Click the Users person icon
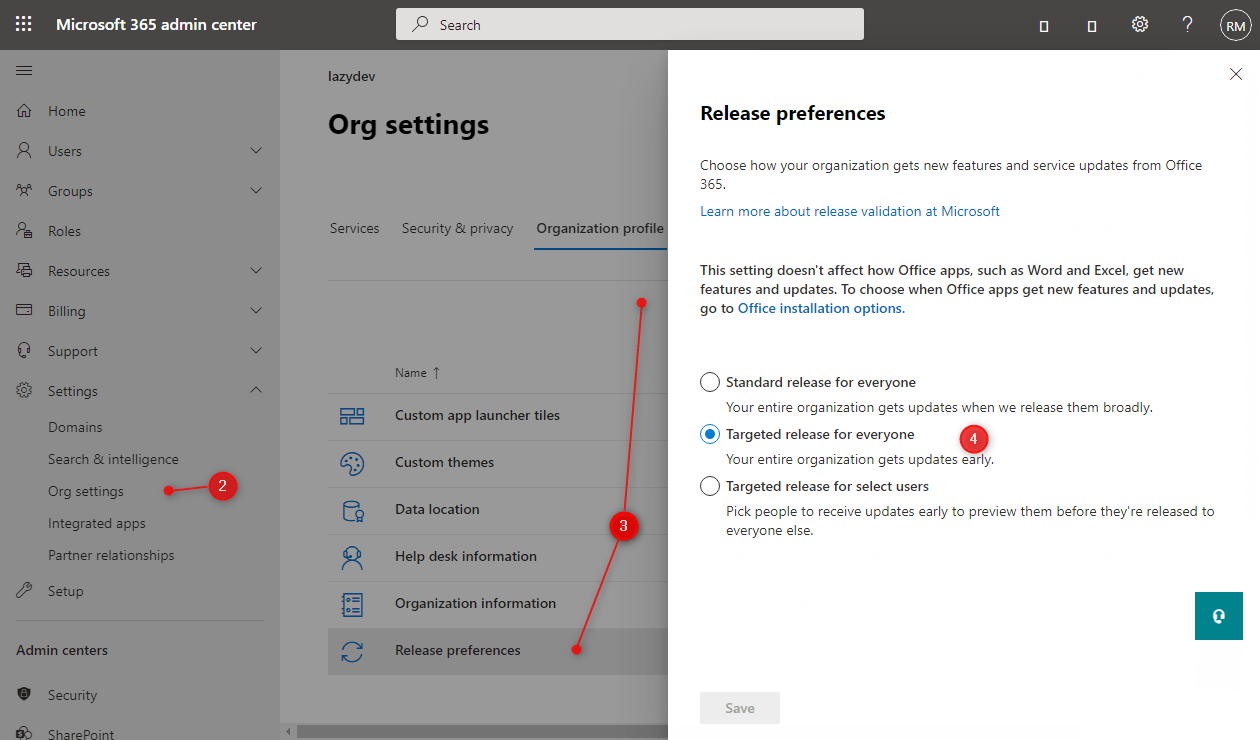The width and height of the screenshot is (1260, 740). pyautogui.click(x=24, y=151)
